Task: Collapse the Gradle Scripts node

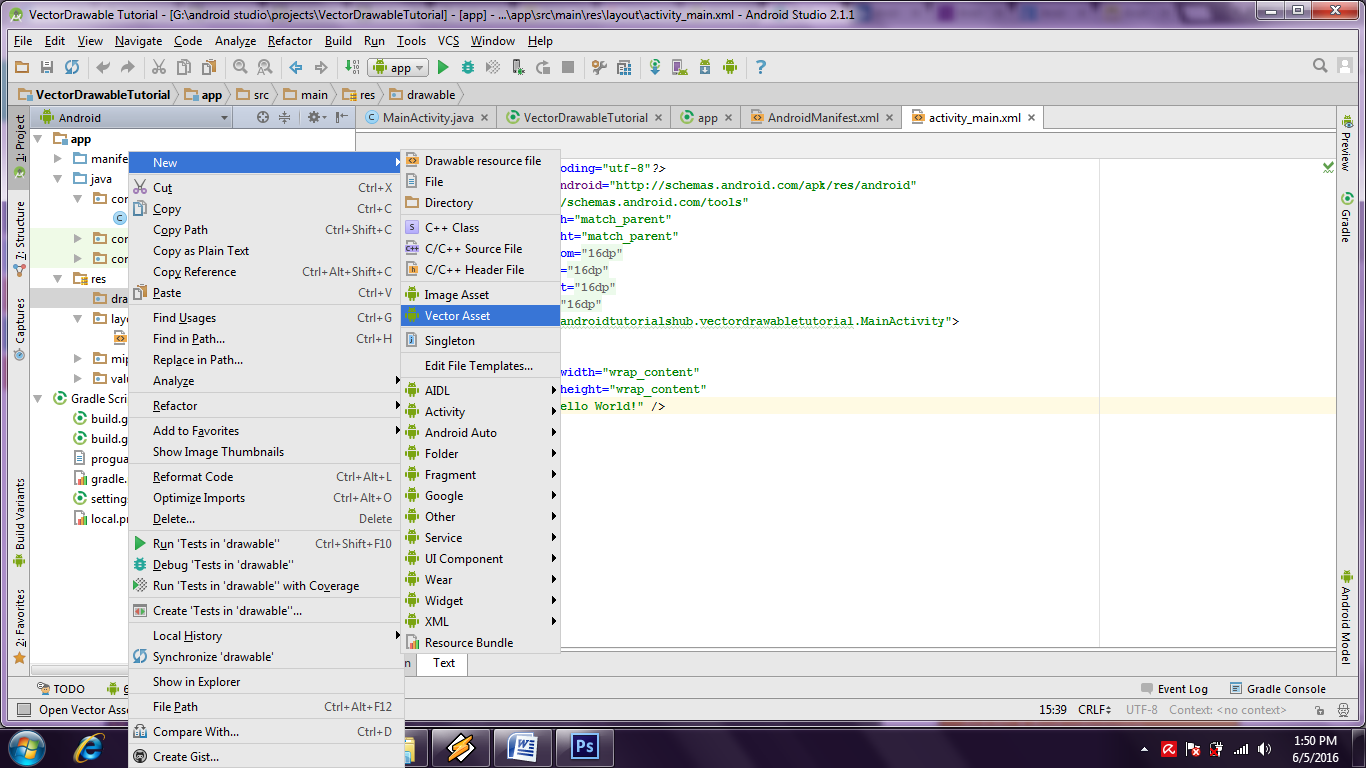Action: coord(38,399)
